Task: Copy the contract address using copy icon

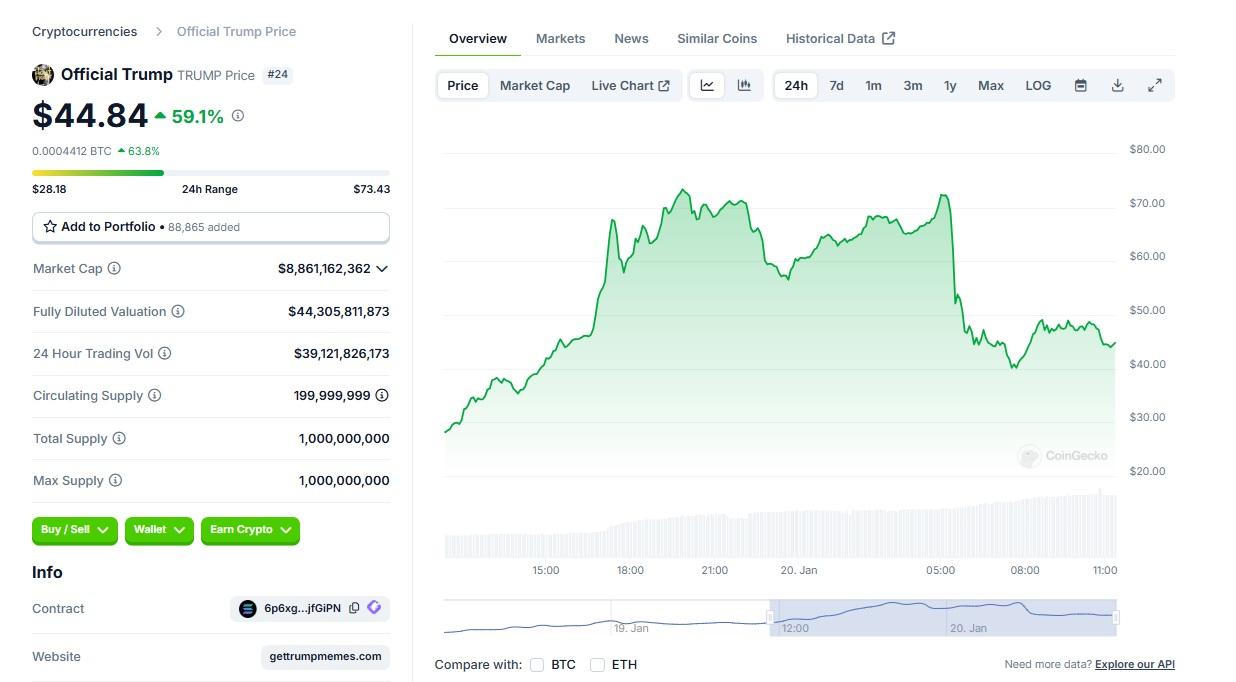Action: 355,608
